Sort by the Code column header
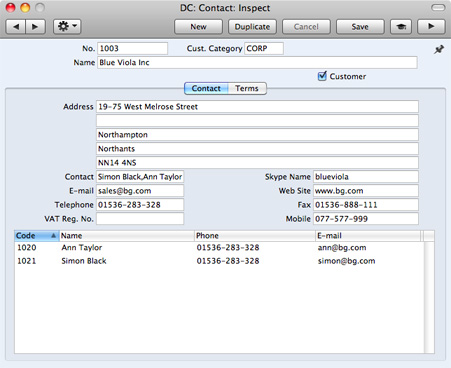 37,236
